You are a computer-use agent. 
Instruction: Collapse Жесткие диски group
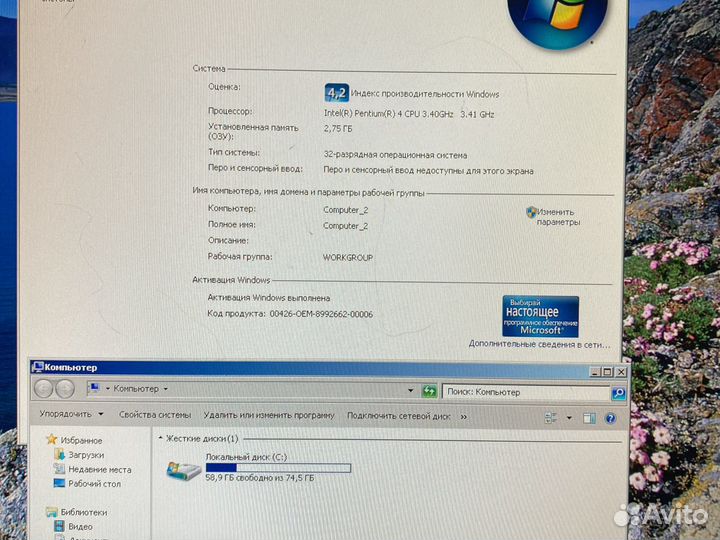160,438
